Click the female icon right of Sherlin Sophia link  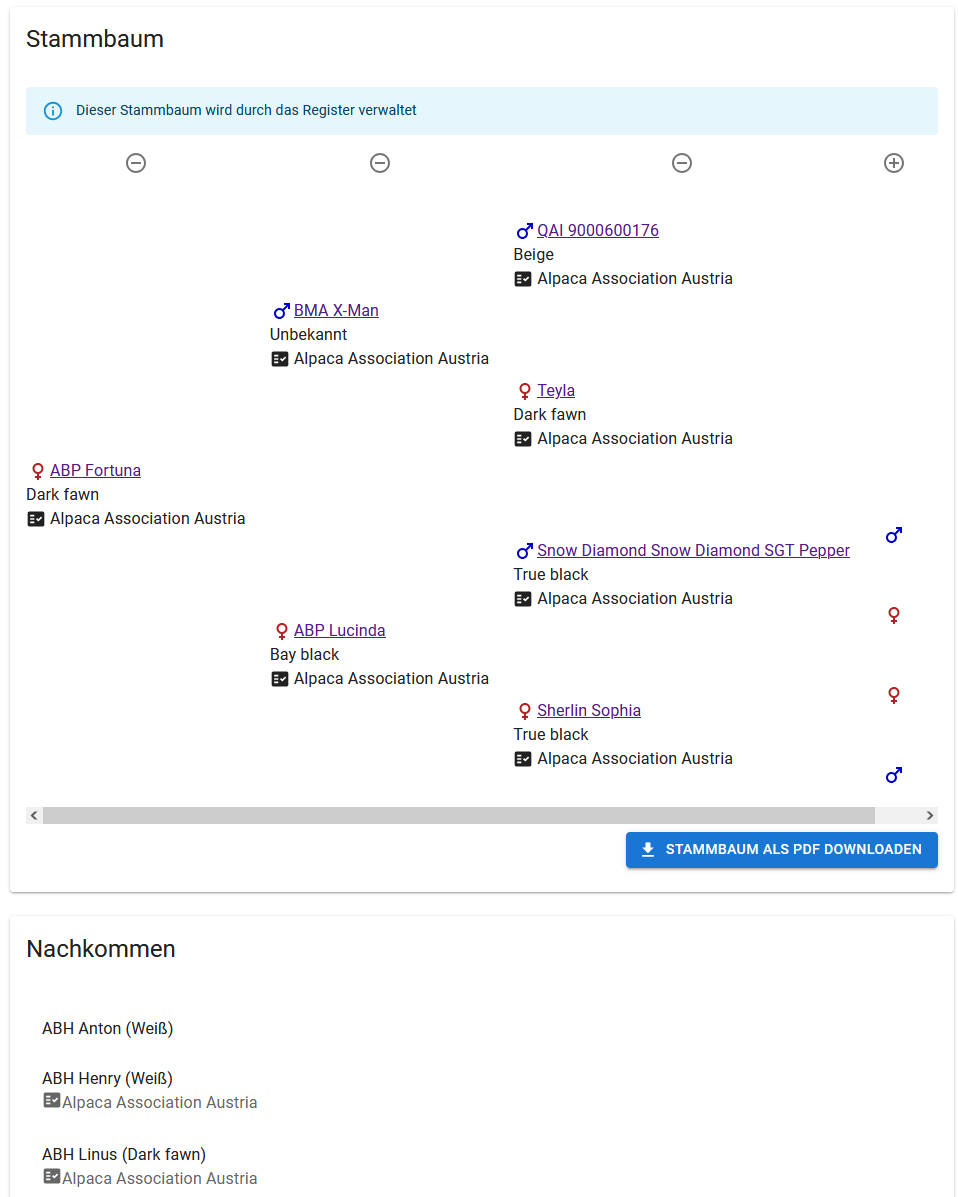pyautogui.click(x=893, y=695)
